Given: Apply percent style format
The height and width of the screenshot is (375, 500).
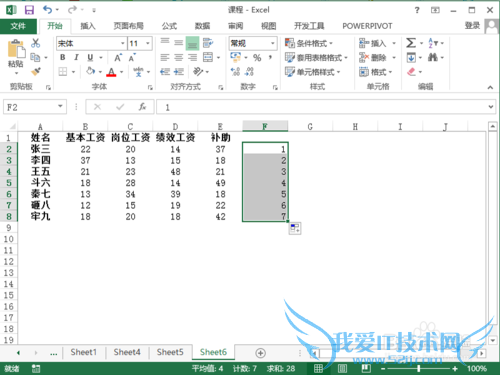Looking at the screenshot, I should (257, 58).
